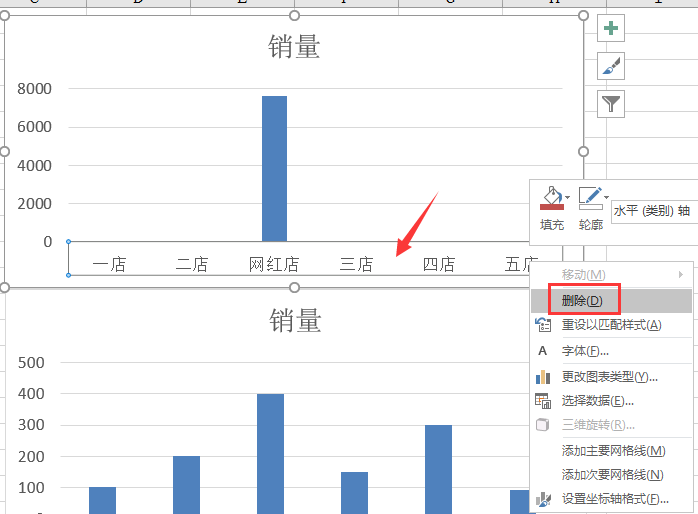Click the 三店 axis label
Image resolution: width=698 pixels, height=514 pixels.
[357, 264]
